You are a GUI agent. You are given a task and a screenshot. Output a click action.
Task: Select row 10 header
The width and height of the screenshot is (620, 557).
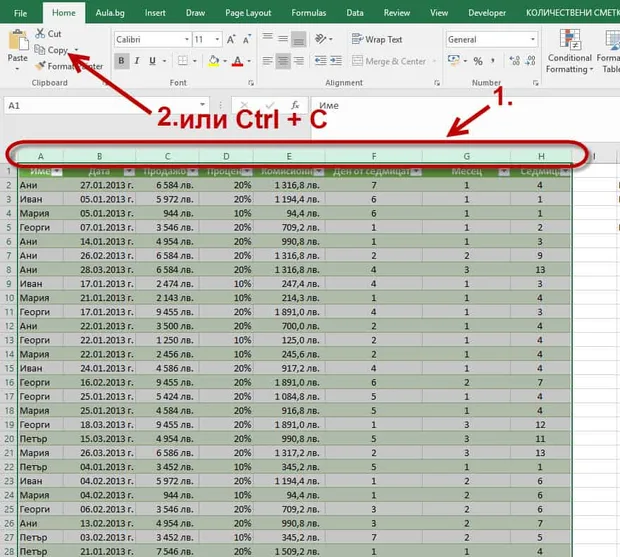click(x=9, y=298)
